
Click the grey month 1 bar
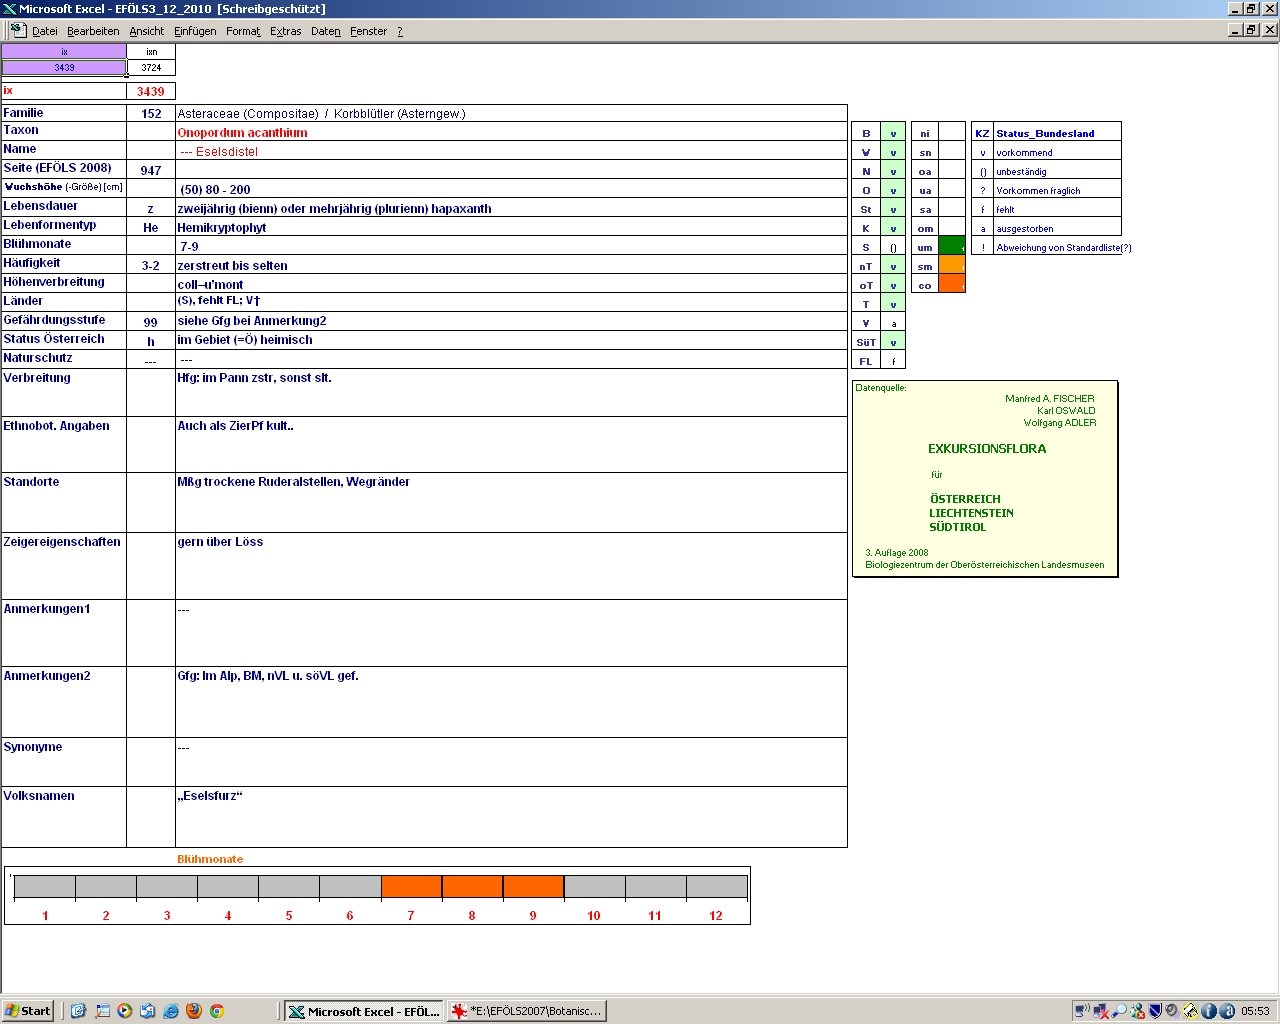45,886
